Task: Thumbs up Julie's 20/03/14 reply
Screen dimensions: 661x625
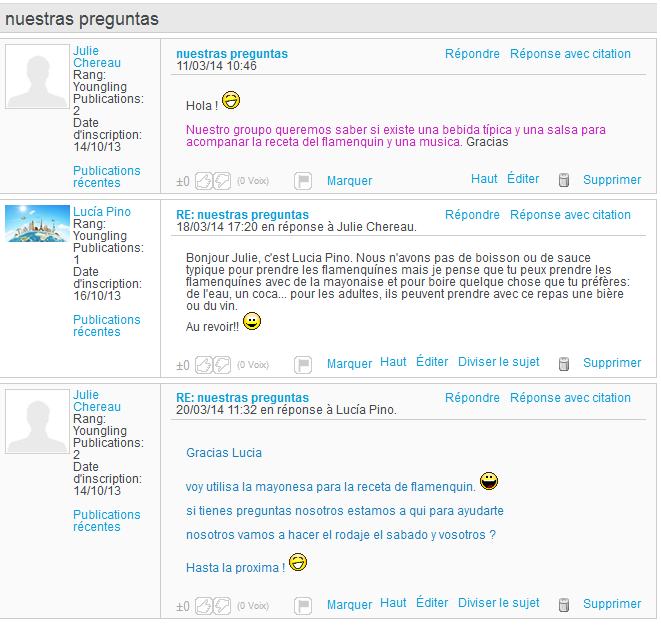Action: pos(204,606)
